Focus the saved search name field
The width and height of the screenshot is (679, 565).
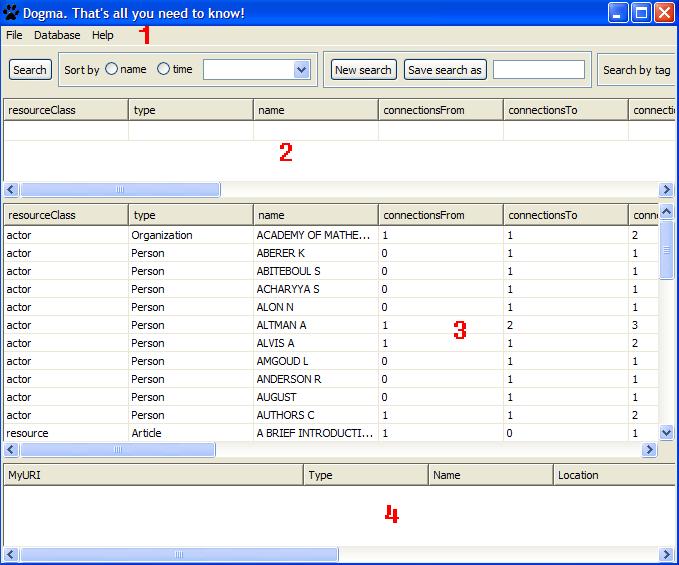(x=539, y=70)
